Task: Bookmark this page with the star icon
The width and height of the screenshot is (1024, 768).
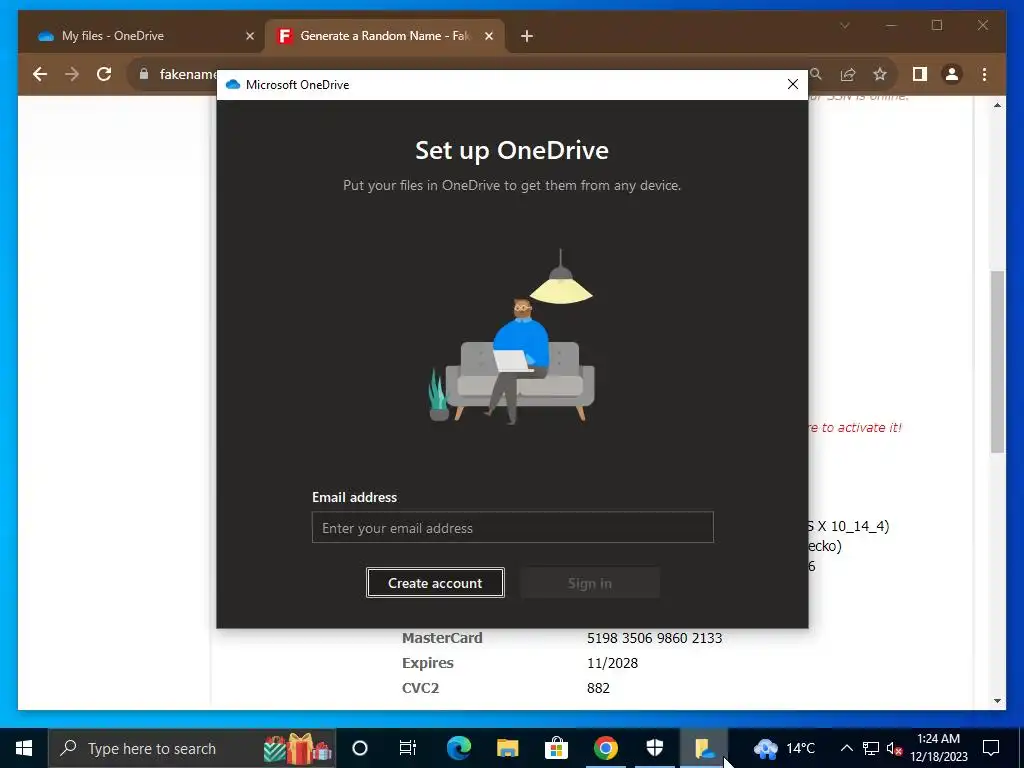Action: click(880, 74)
